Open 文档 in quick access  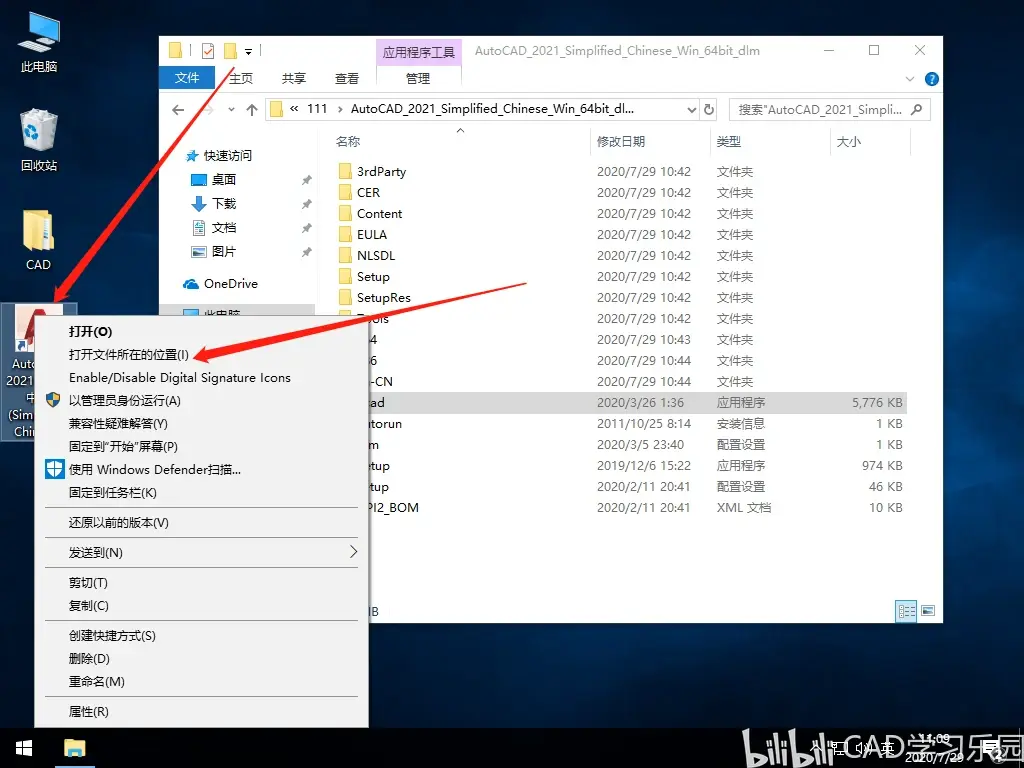coord(223,227)
